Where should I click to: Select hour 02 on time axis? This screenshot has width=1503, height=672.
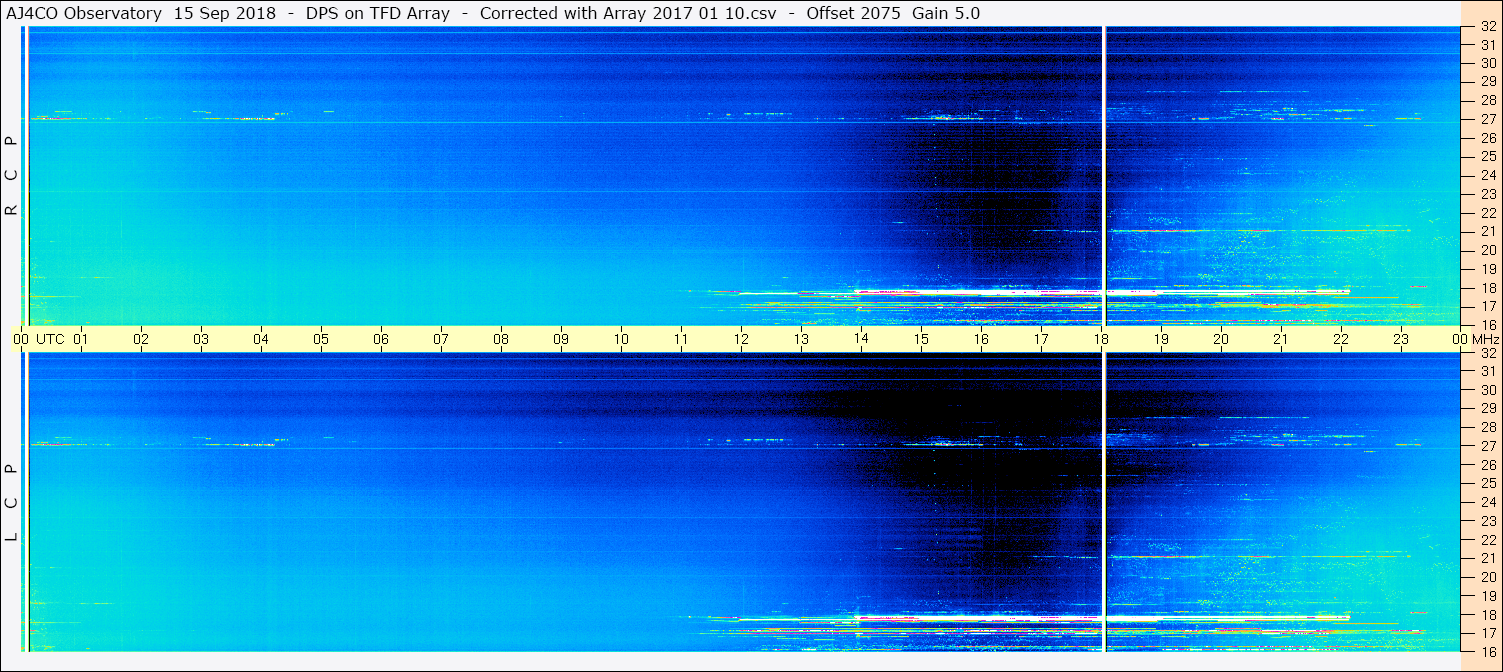(x=141, y=339)
